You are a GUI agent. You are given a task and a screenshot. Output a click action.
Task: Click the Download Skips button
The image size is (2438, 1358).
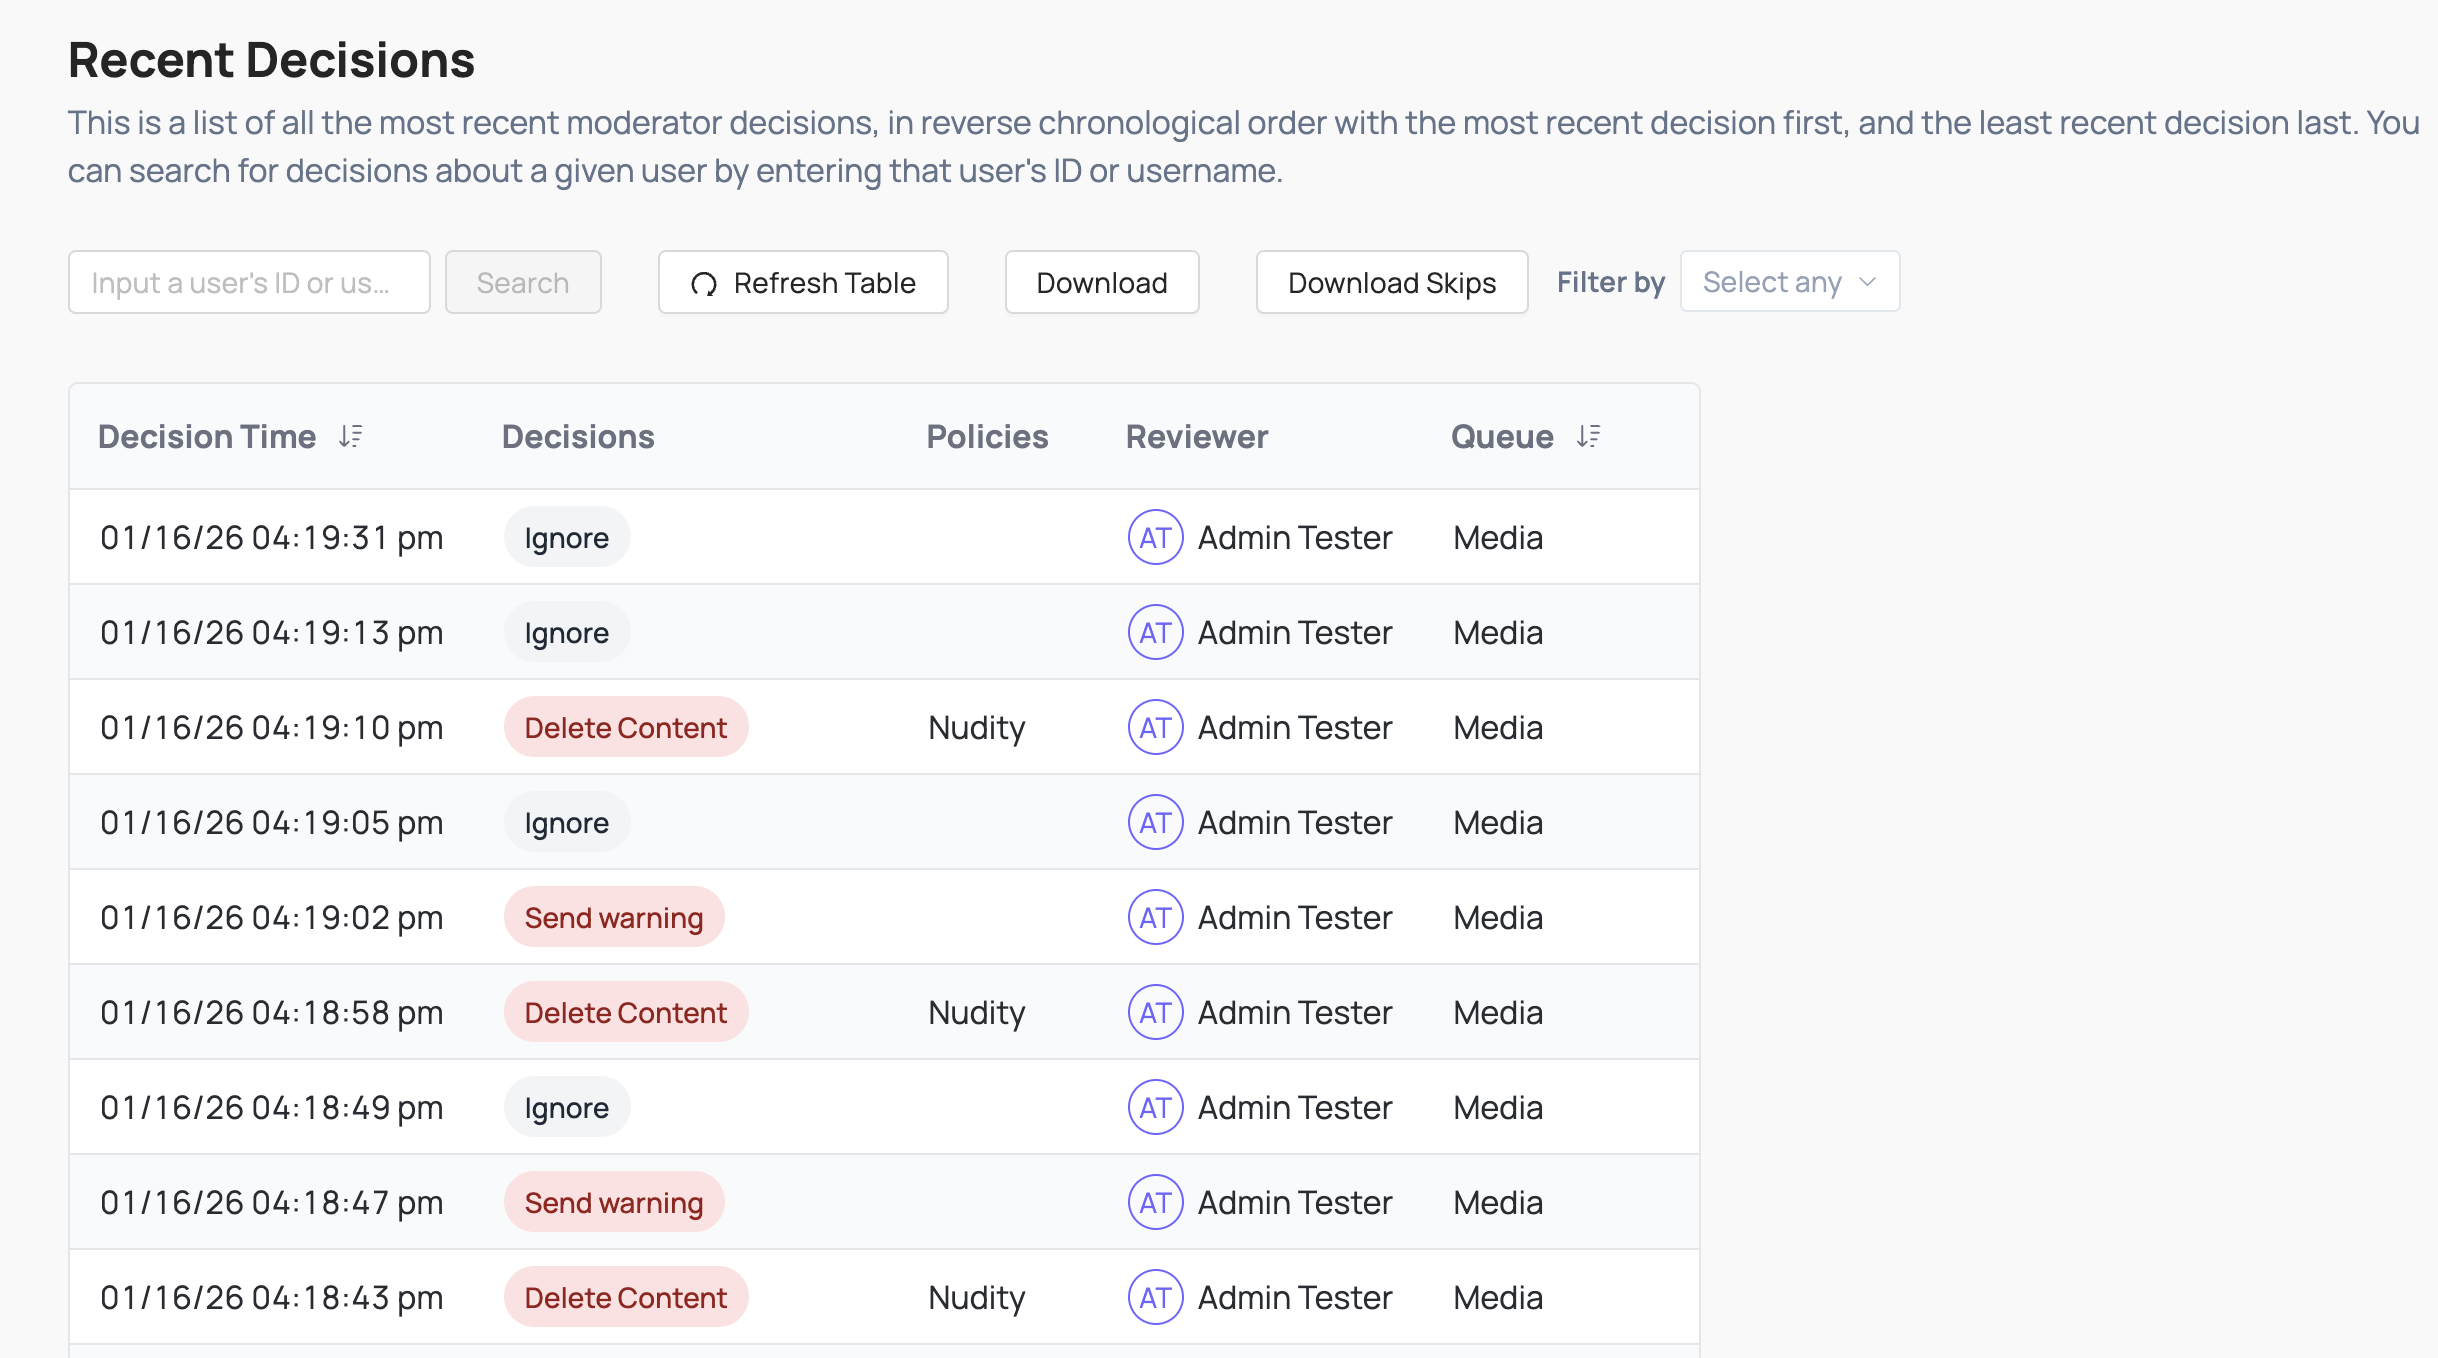[x=1391, y=282]
